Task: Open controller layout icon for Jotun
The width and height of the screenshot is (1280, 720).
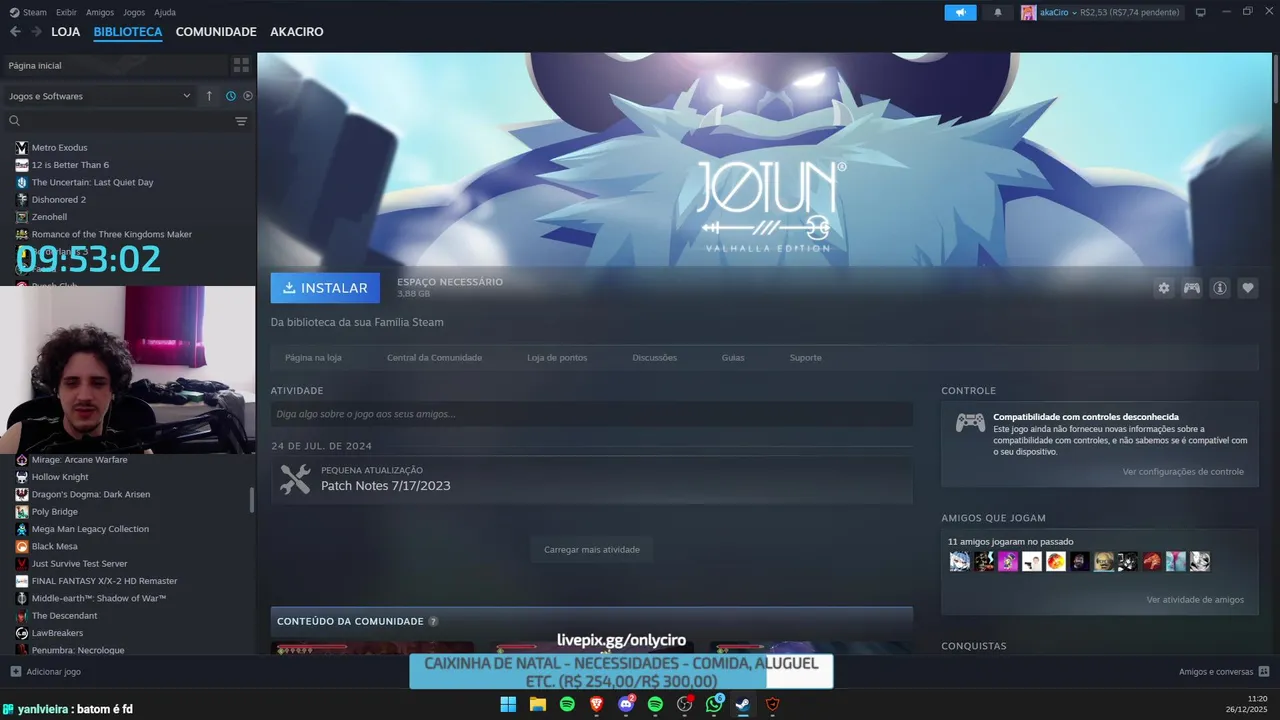Action: [1192, 288]
